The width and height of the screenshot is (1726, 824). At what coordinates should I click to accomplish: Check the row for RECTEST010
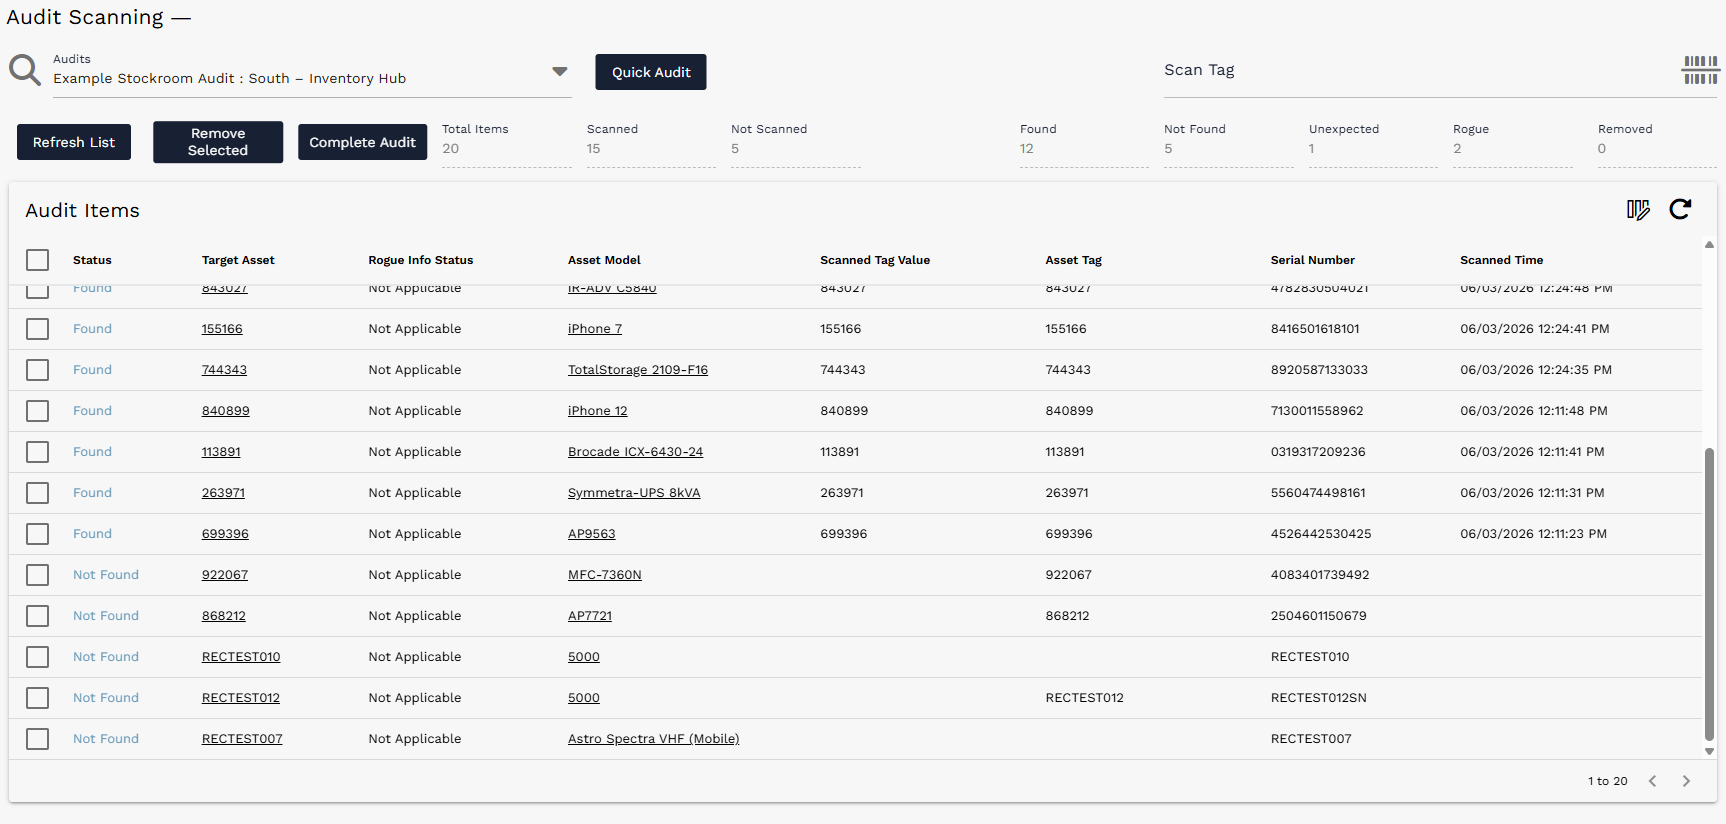38,657
